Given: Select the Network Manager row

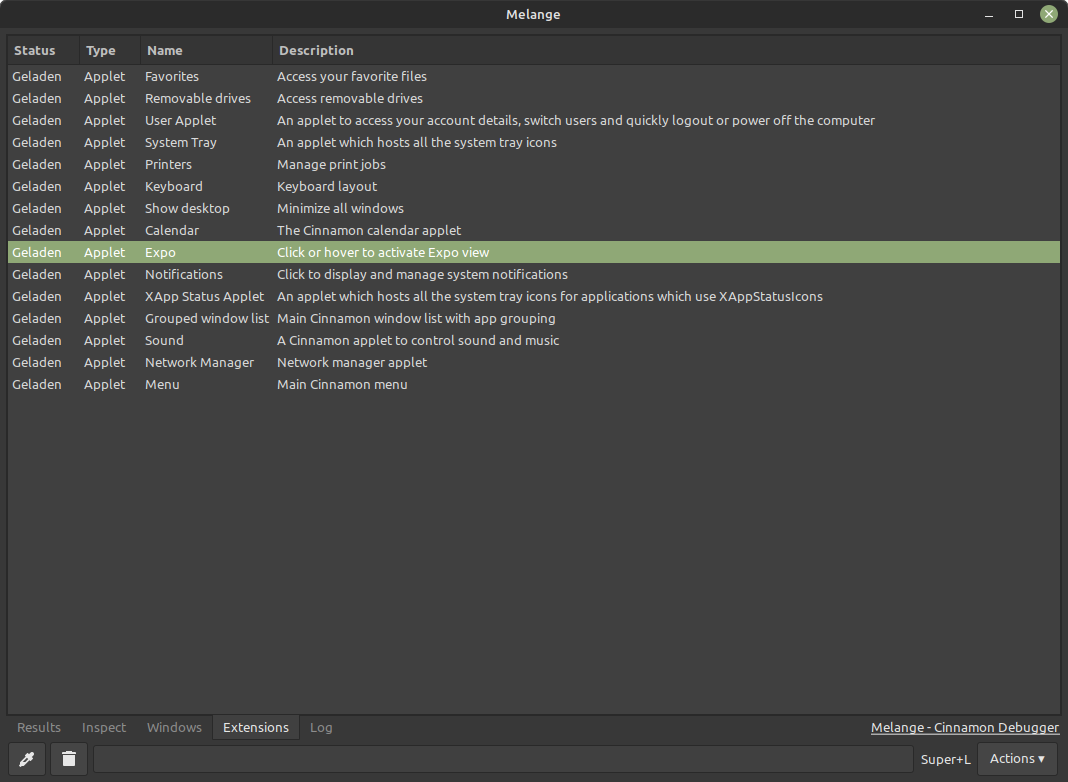Looking at the screenshot, I should click(x=534, y=362).
